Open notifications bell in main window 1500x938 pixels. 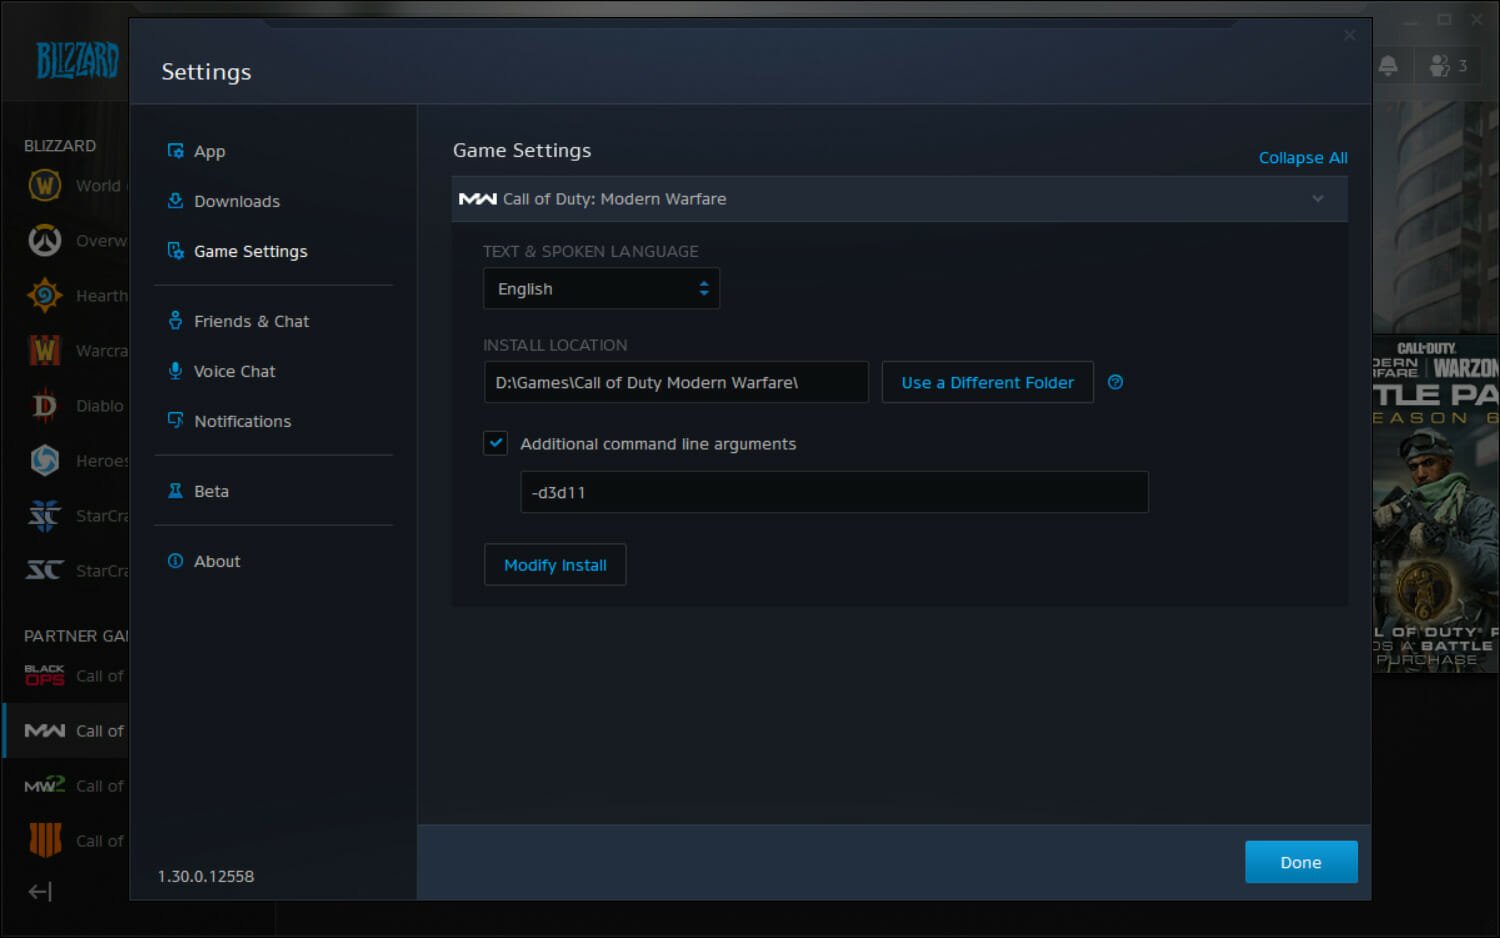pos(1388,66)
